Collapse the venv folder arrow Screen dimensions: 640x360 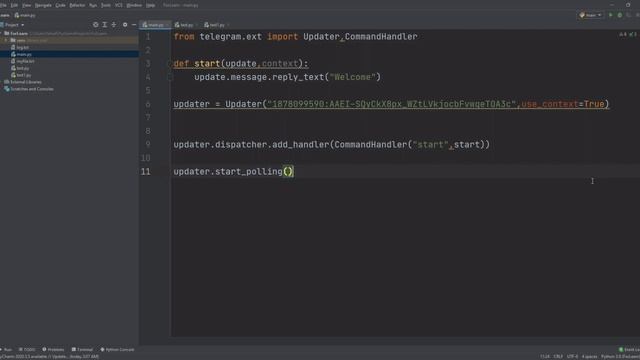tap(6, 40)
